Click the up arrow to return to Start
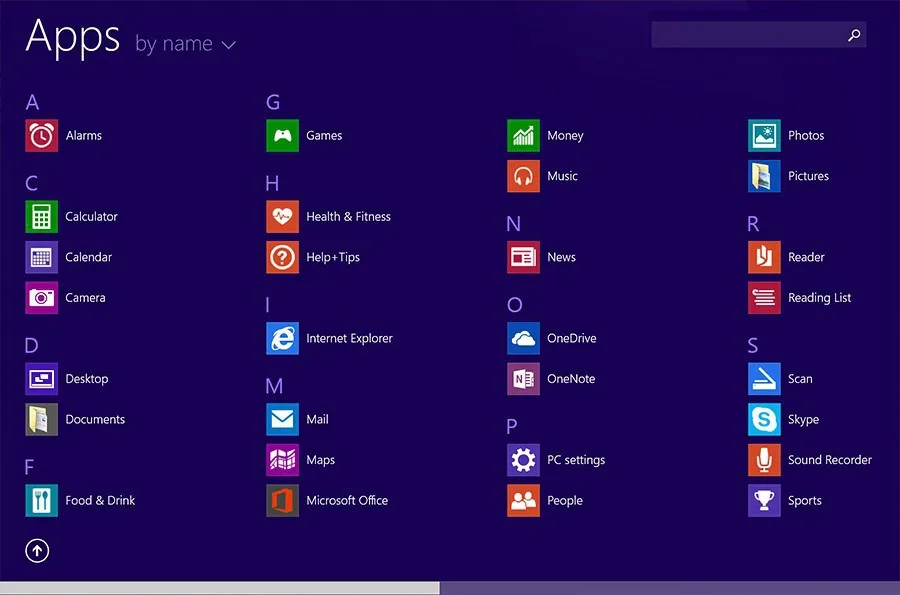900x595 pixels. pyautogui.click(x=37, y=550)
